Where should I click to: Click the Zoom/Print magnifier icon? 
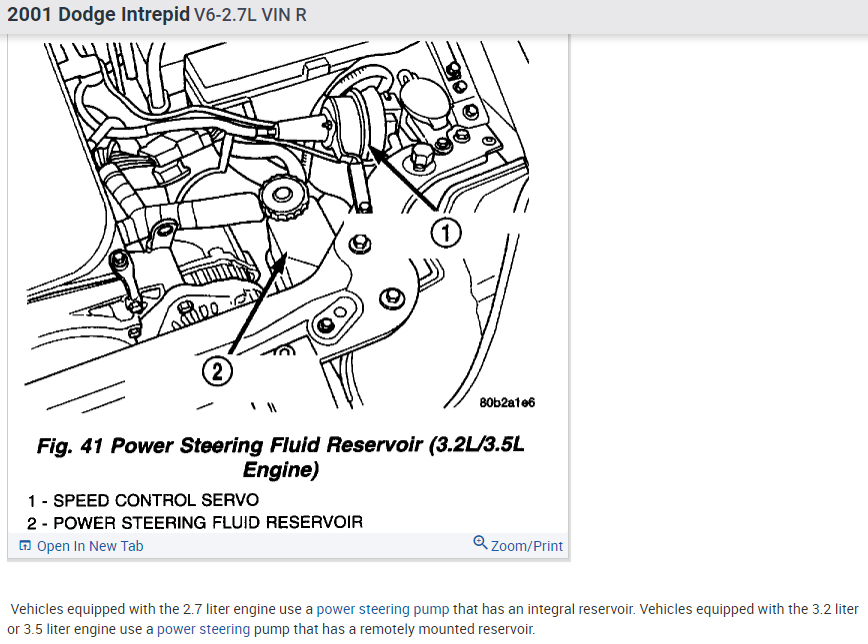480,542
